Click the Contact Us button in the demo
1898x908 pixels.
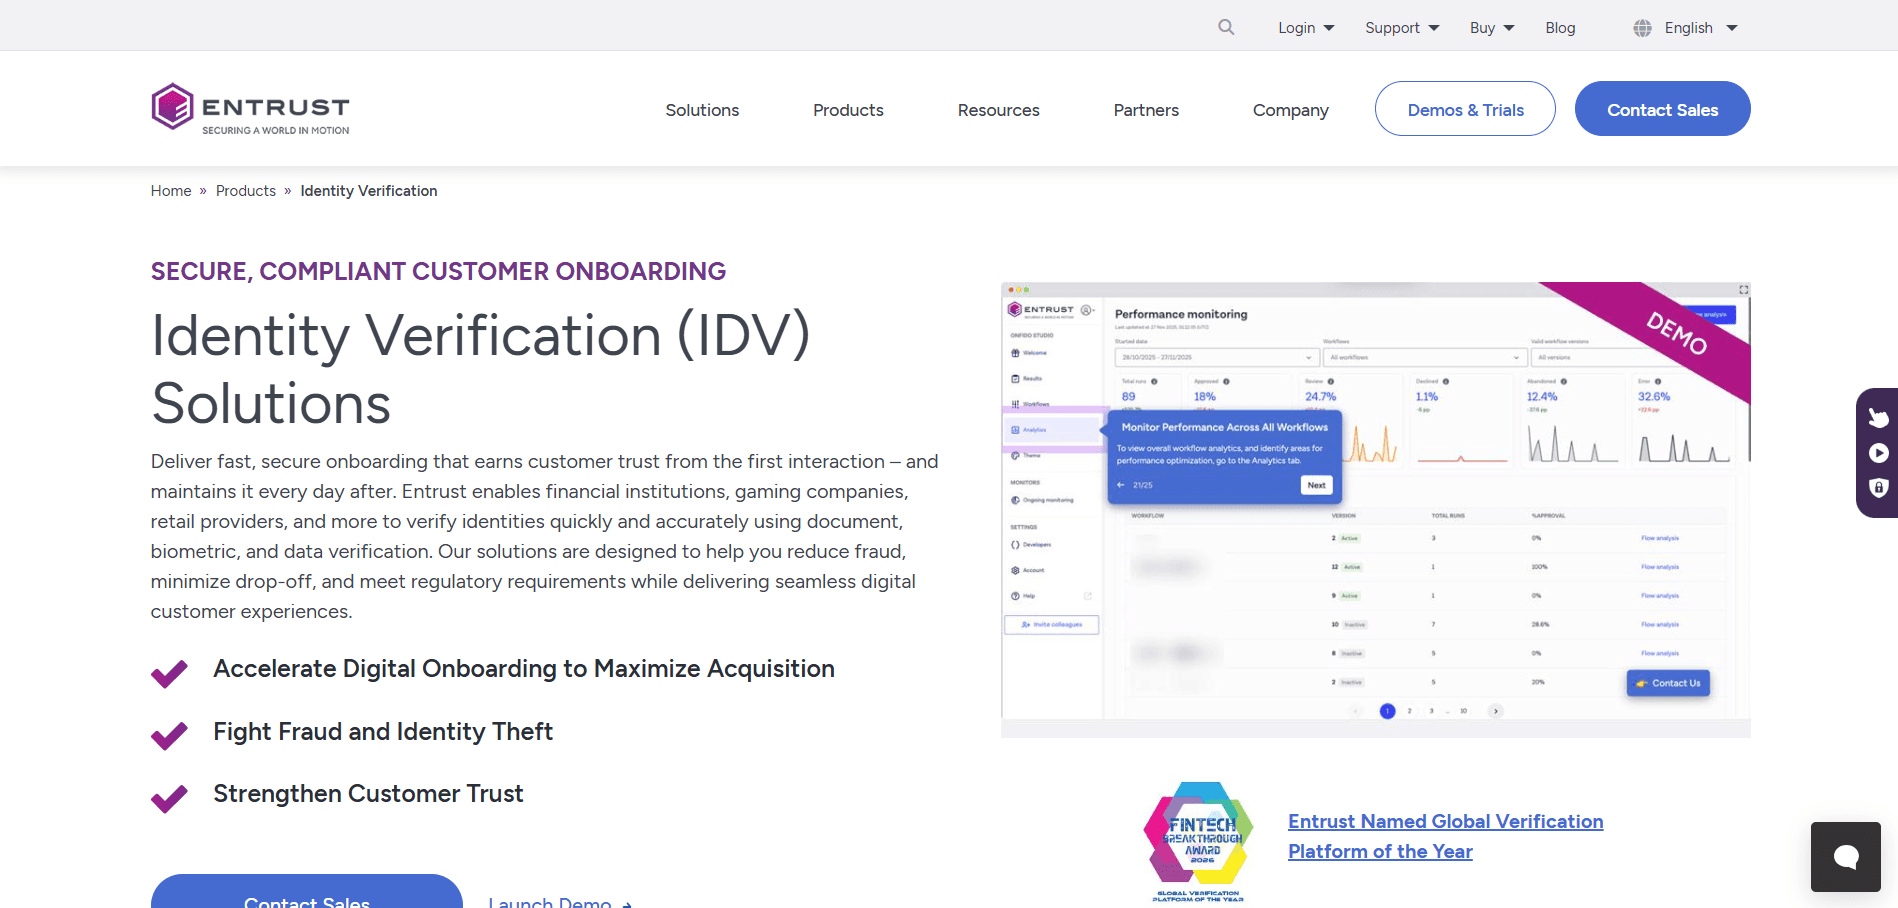pyautogui.click(x=1668, y=683)
